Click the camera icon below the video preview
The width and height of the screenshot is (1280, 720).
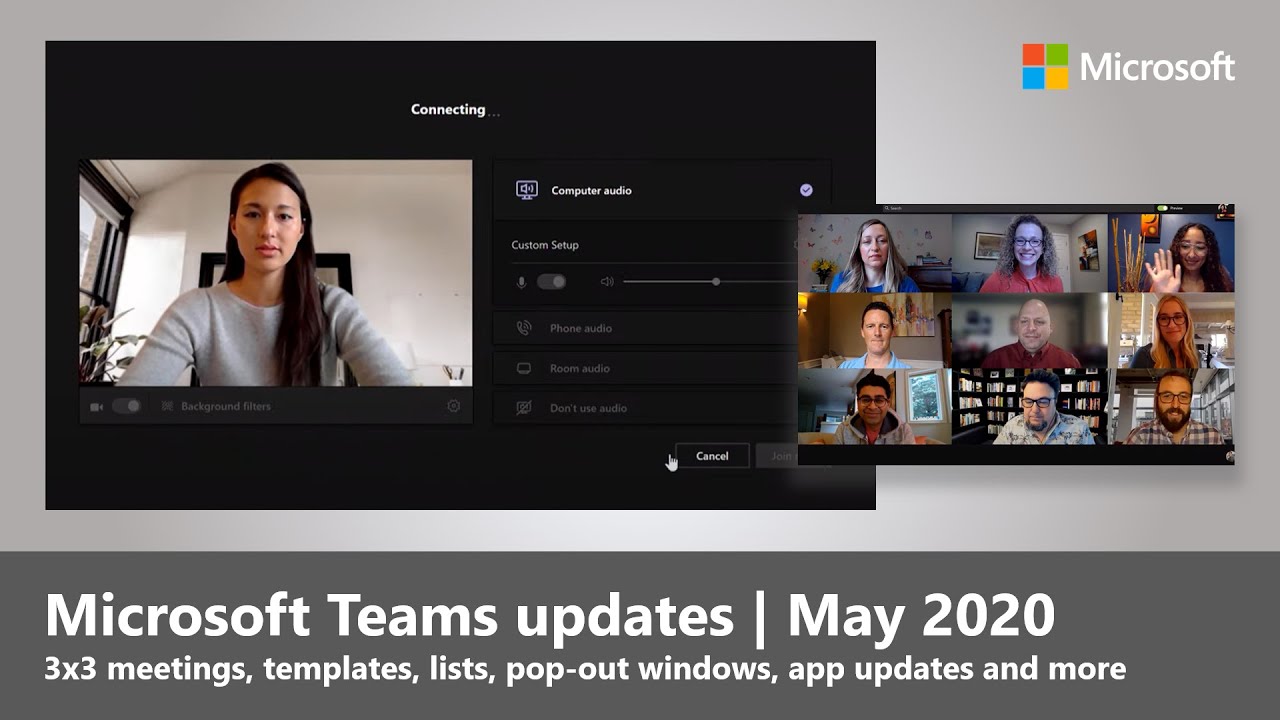coord(97,407)
